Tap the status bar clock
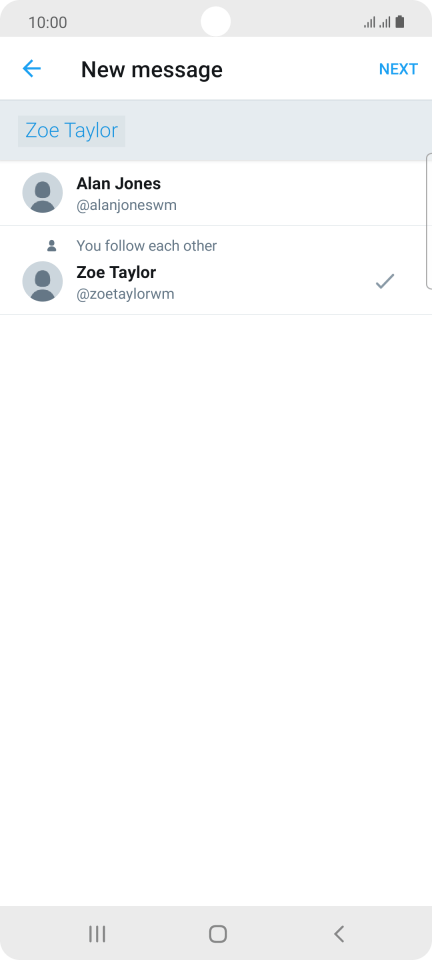This screenshot has width=432, height=960. click(48, 23)
